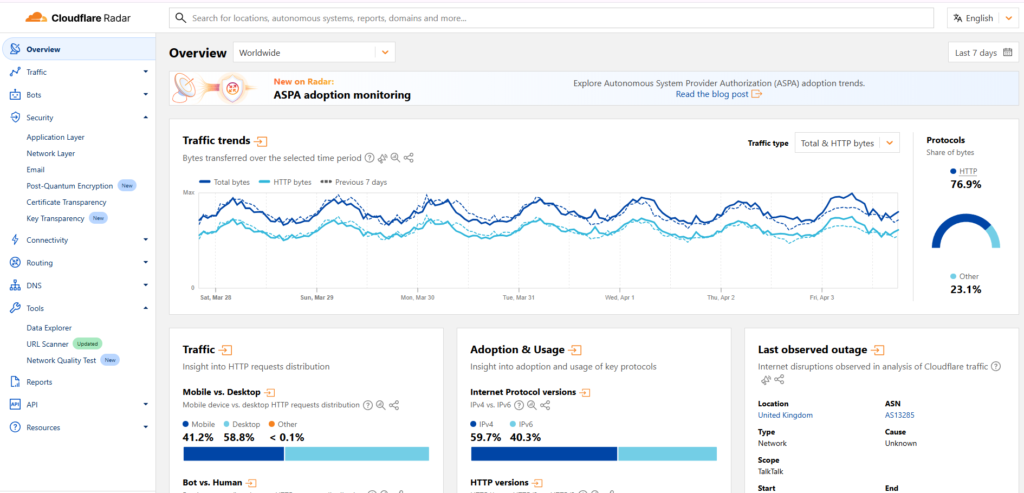This screenshot has height=493, width=1024.
Task: Click the DNS sidebar icon
Action: 15,285
